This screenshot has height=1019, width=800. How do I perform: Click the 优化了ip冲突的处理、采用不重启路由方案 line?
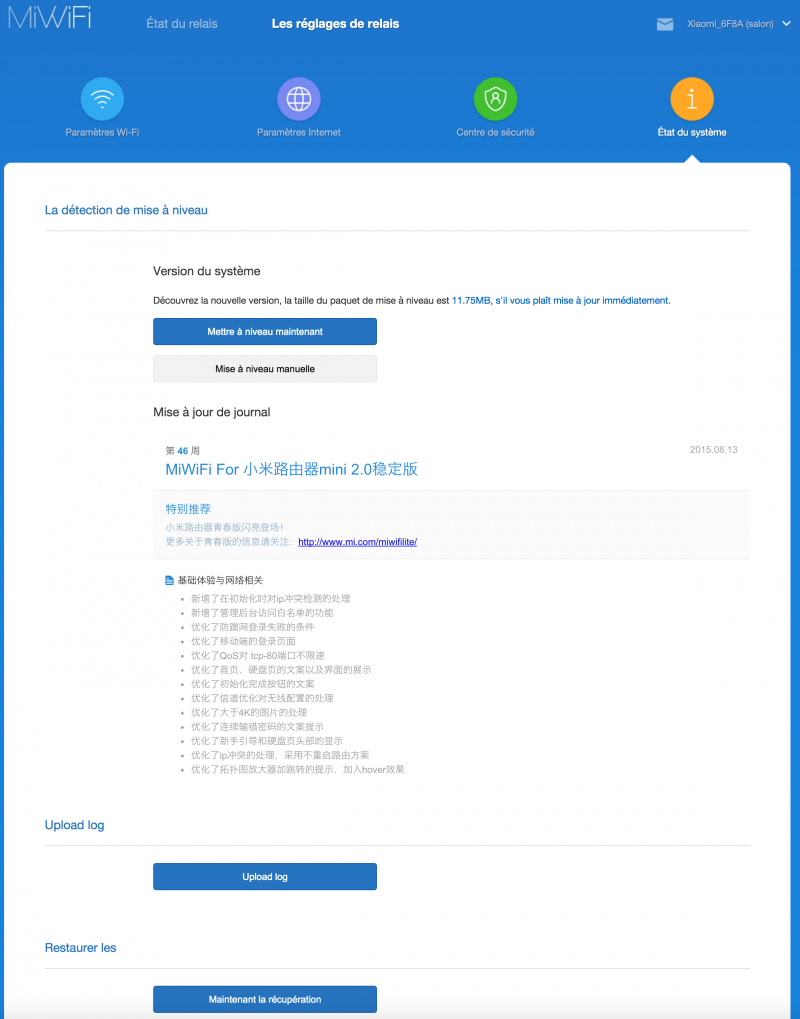click(280, 756)
